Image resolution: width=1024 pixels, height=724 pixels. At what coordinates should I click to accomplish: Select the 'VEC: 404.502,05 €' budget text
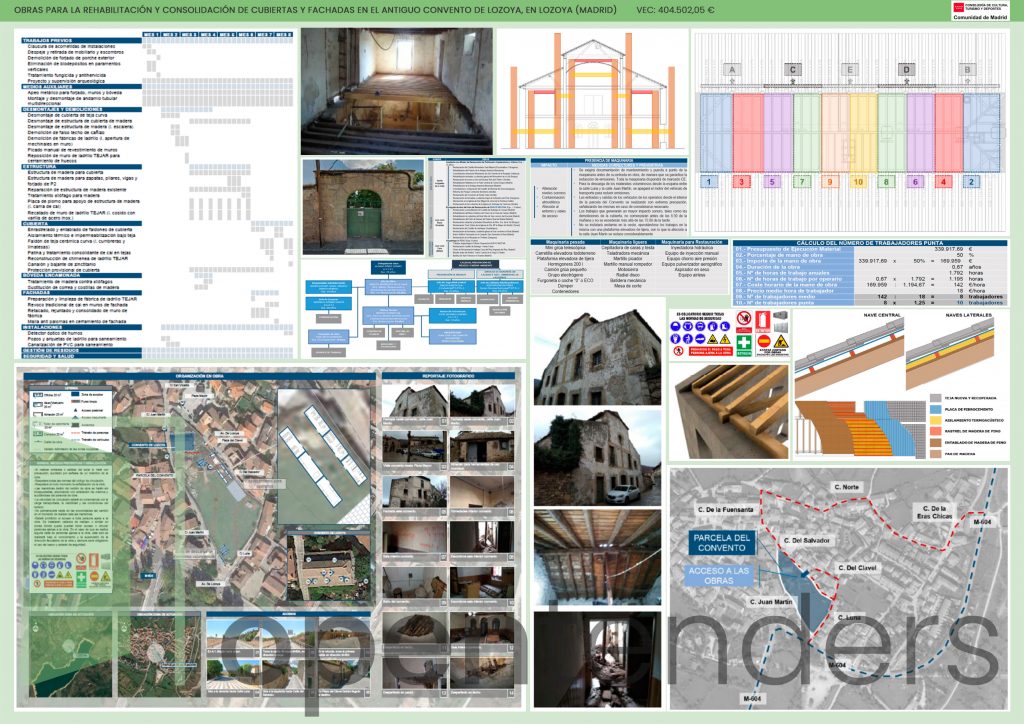tap(675, 10)
